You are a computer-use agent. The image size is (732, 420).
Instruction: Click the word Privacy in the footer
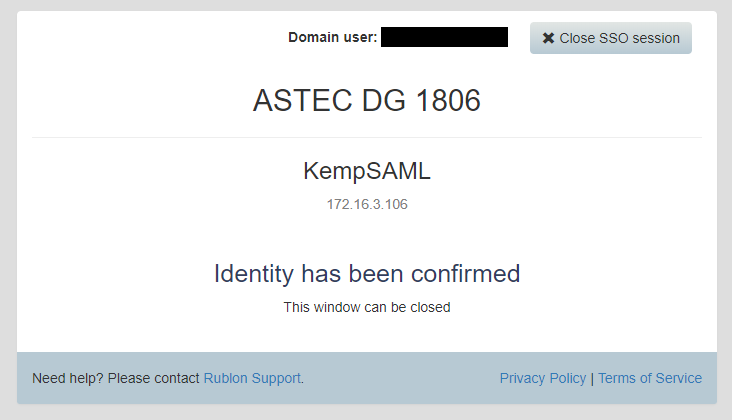click(523, 378)
